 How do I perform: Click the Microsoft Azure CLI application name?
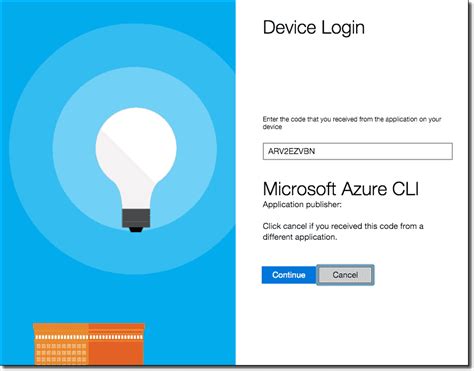coord(340,189)
